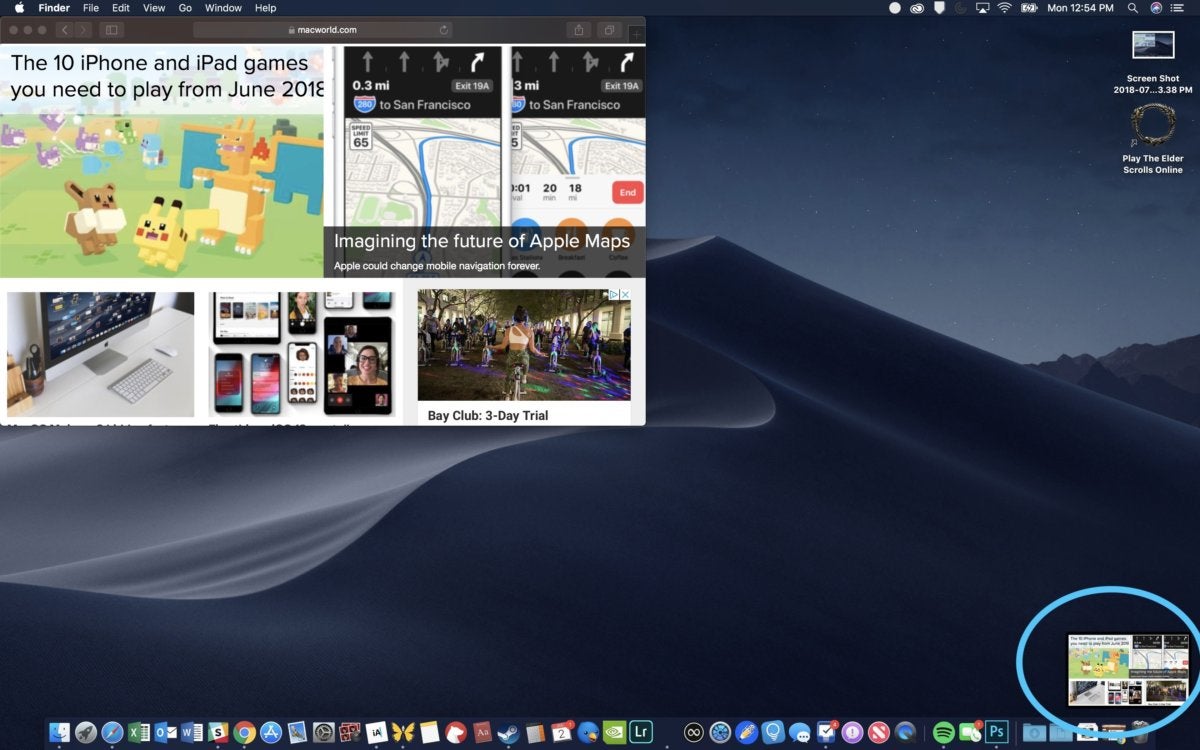This screenshot has height=750, width=1200.
Task: Select Screen Shot file on desktop
Action: [1153, 63]
